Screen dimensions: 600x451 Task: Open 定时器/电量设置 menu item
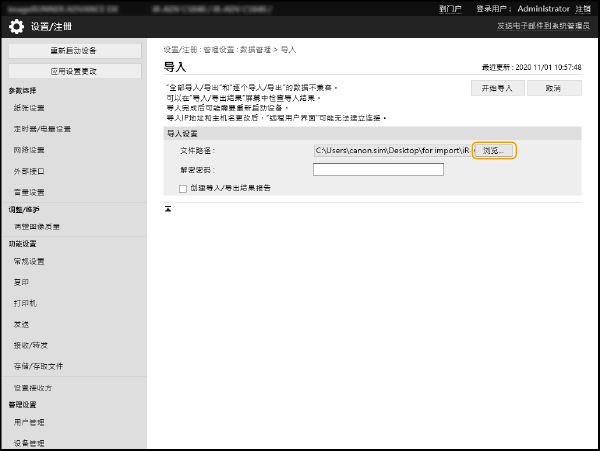click(x=42, y=129)
